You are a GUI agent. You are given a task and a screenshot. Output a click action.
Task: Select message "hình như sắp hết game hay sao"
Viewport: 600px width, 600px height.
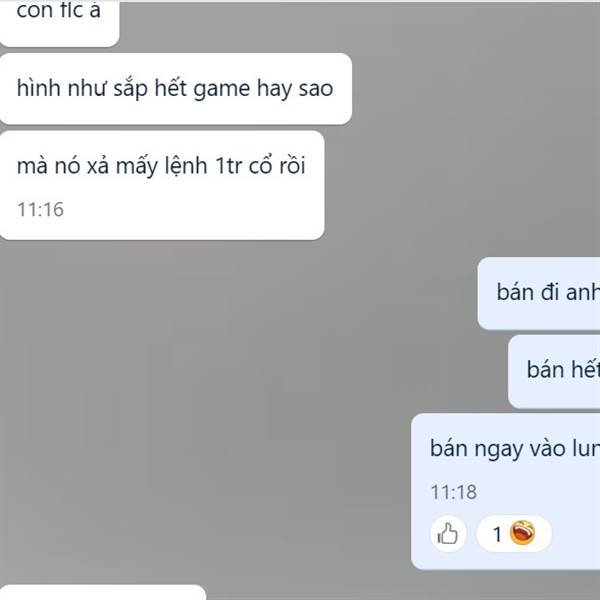[x=175, y=89]
